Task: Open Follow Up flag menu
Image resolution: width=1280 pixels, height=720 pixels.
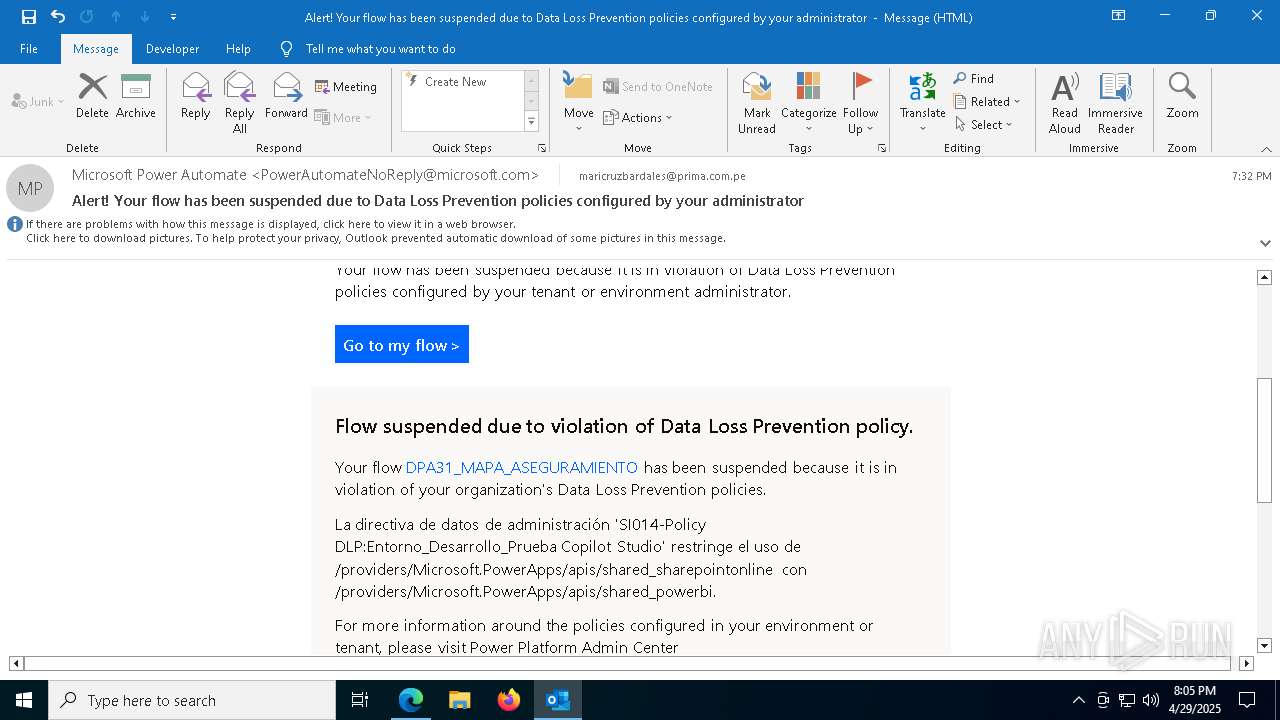Action: click(861, 102)
